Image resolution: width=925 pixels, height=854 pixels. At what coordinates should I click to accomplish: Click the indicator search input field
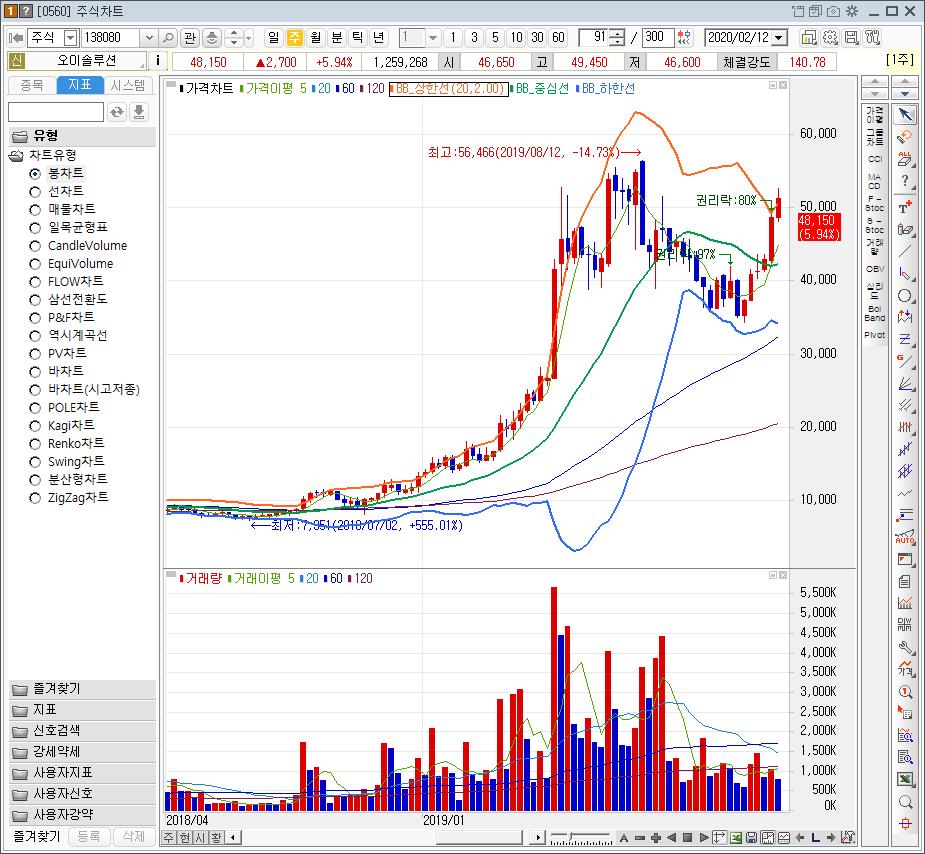coord(56,111)
